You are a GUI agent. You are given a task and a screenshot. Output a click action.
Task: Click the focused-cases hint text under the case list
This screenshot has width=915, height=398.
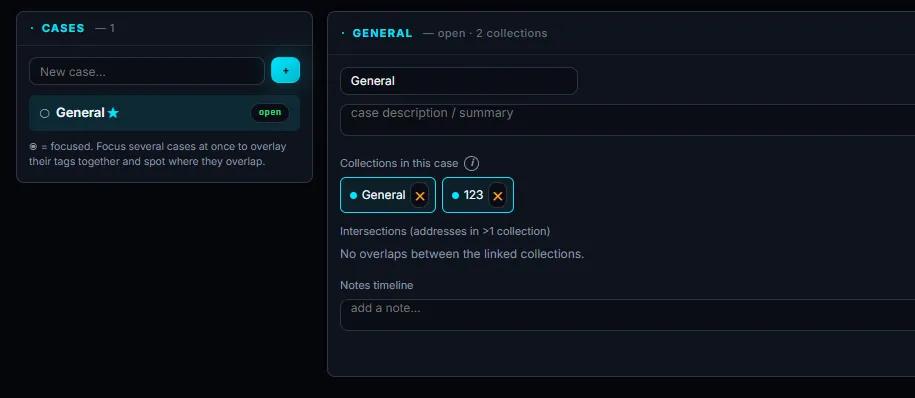[158, 154]
